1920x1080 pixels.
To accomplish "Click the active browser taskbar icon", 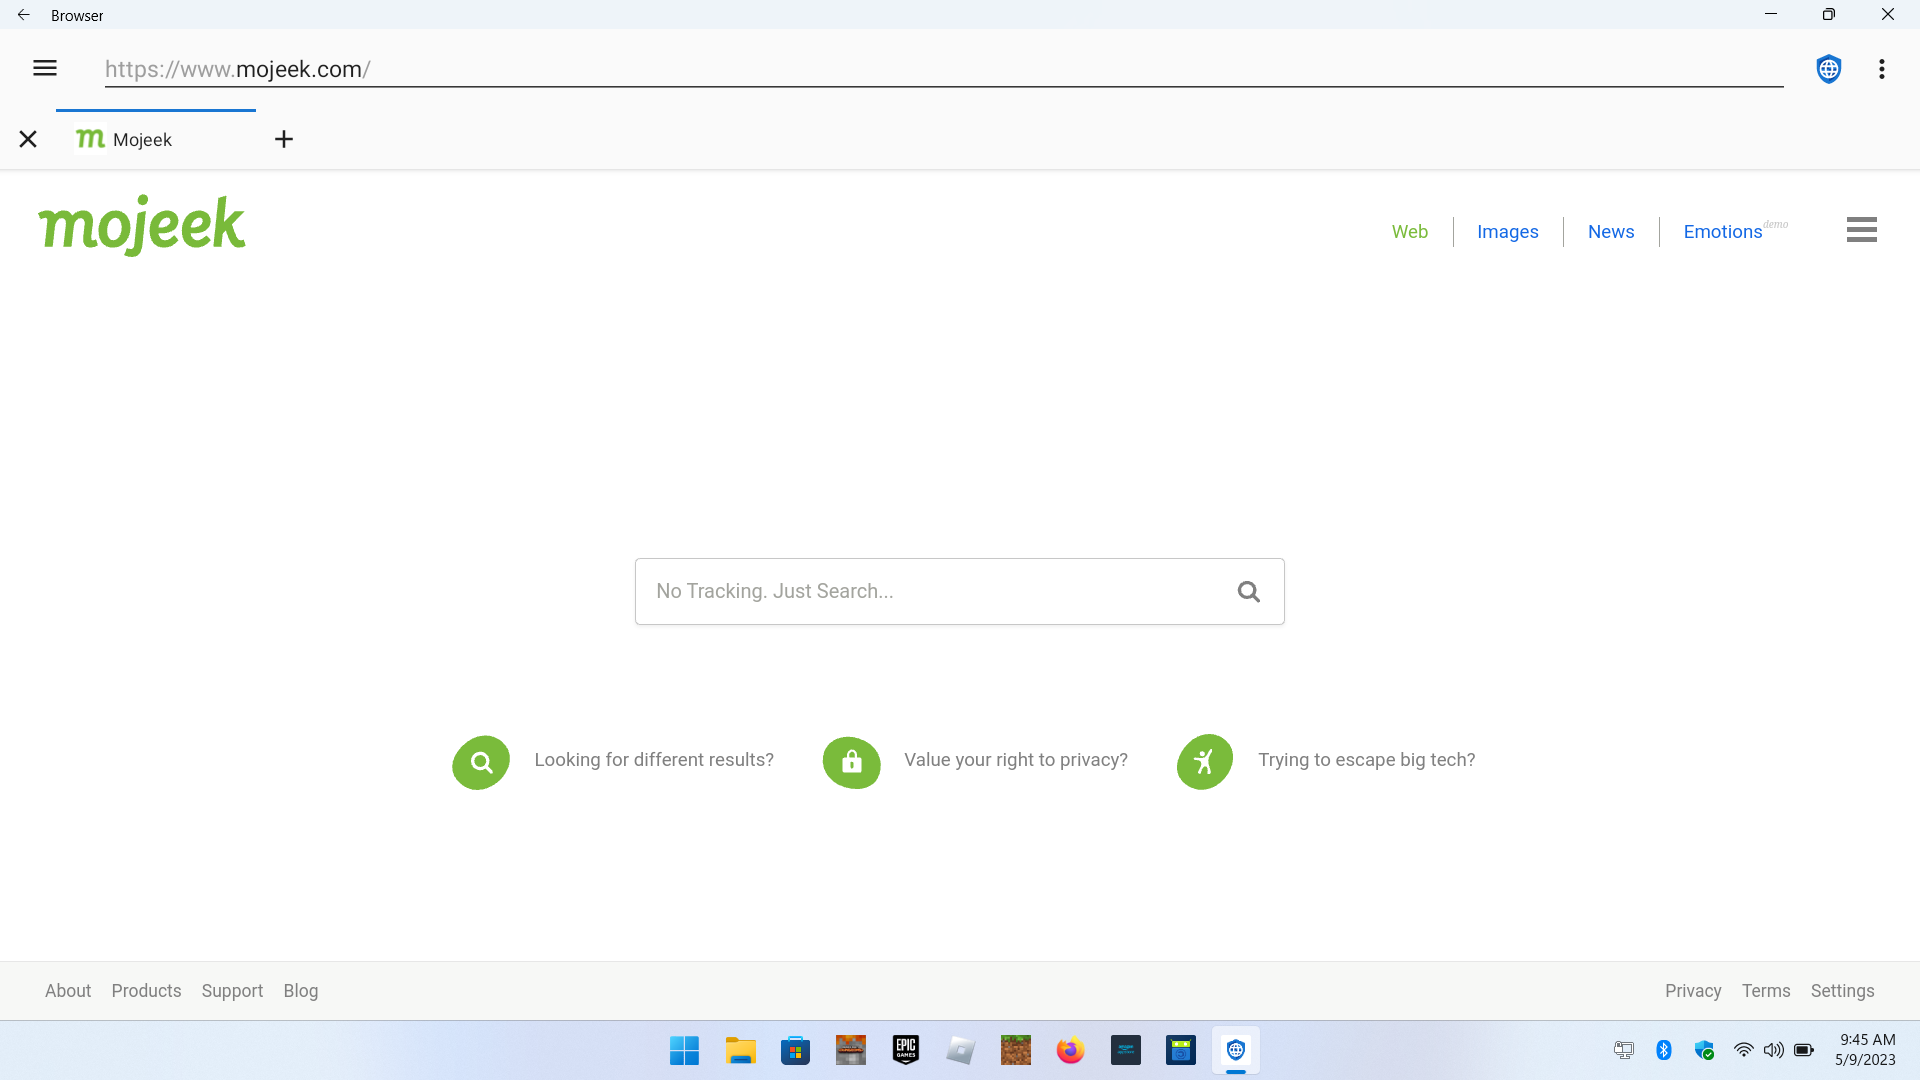I will coord(1236,1050).
